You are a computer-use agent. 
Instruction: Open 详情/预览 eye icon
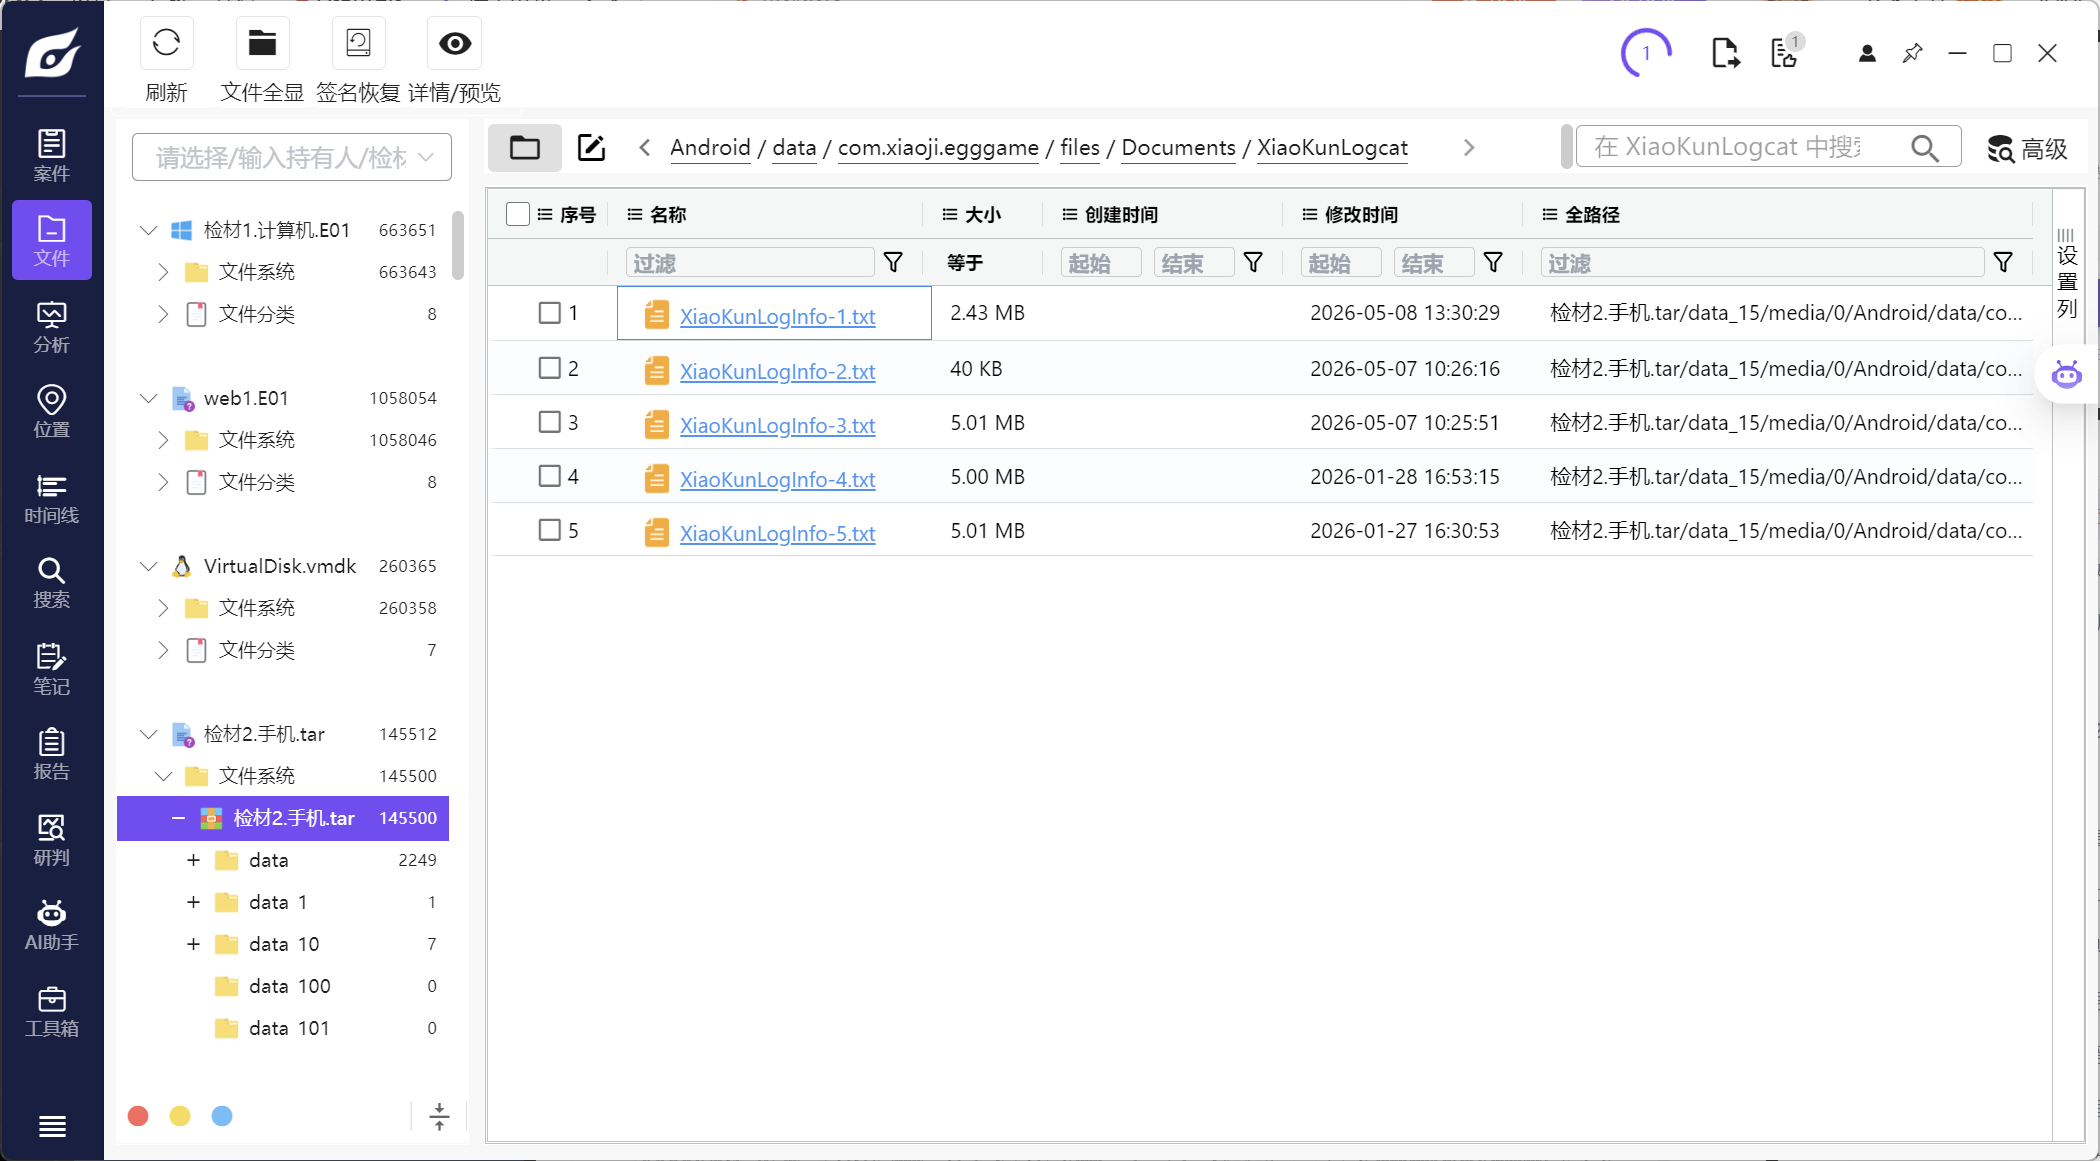[455, 43]
